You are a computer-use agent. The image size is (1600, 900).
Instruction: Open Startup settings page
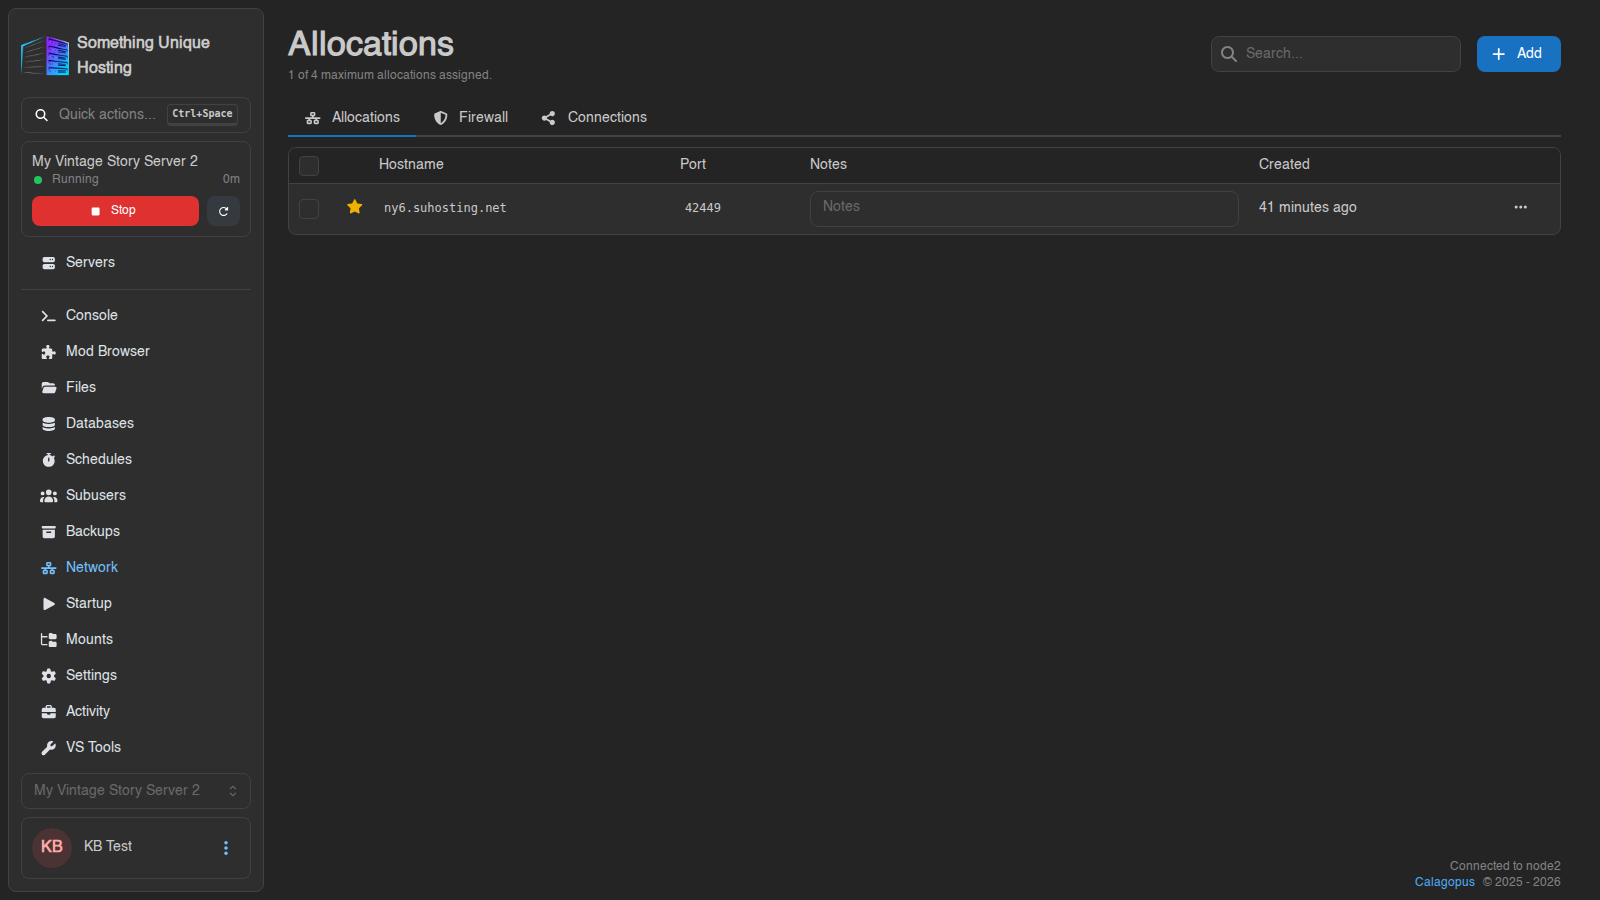(x=136, y=603)
